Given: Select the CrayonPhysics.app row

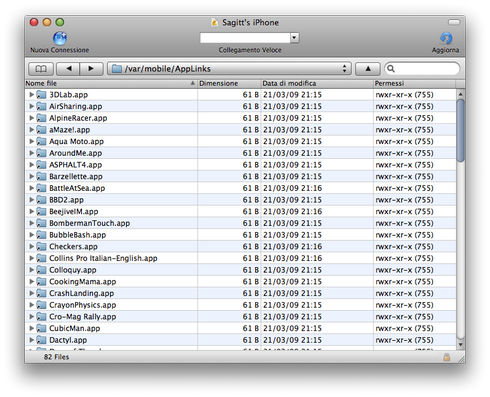Looking at the screenshot, I should pyautogui.click(x=241, y=305).
